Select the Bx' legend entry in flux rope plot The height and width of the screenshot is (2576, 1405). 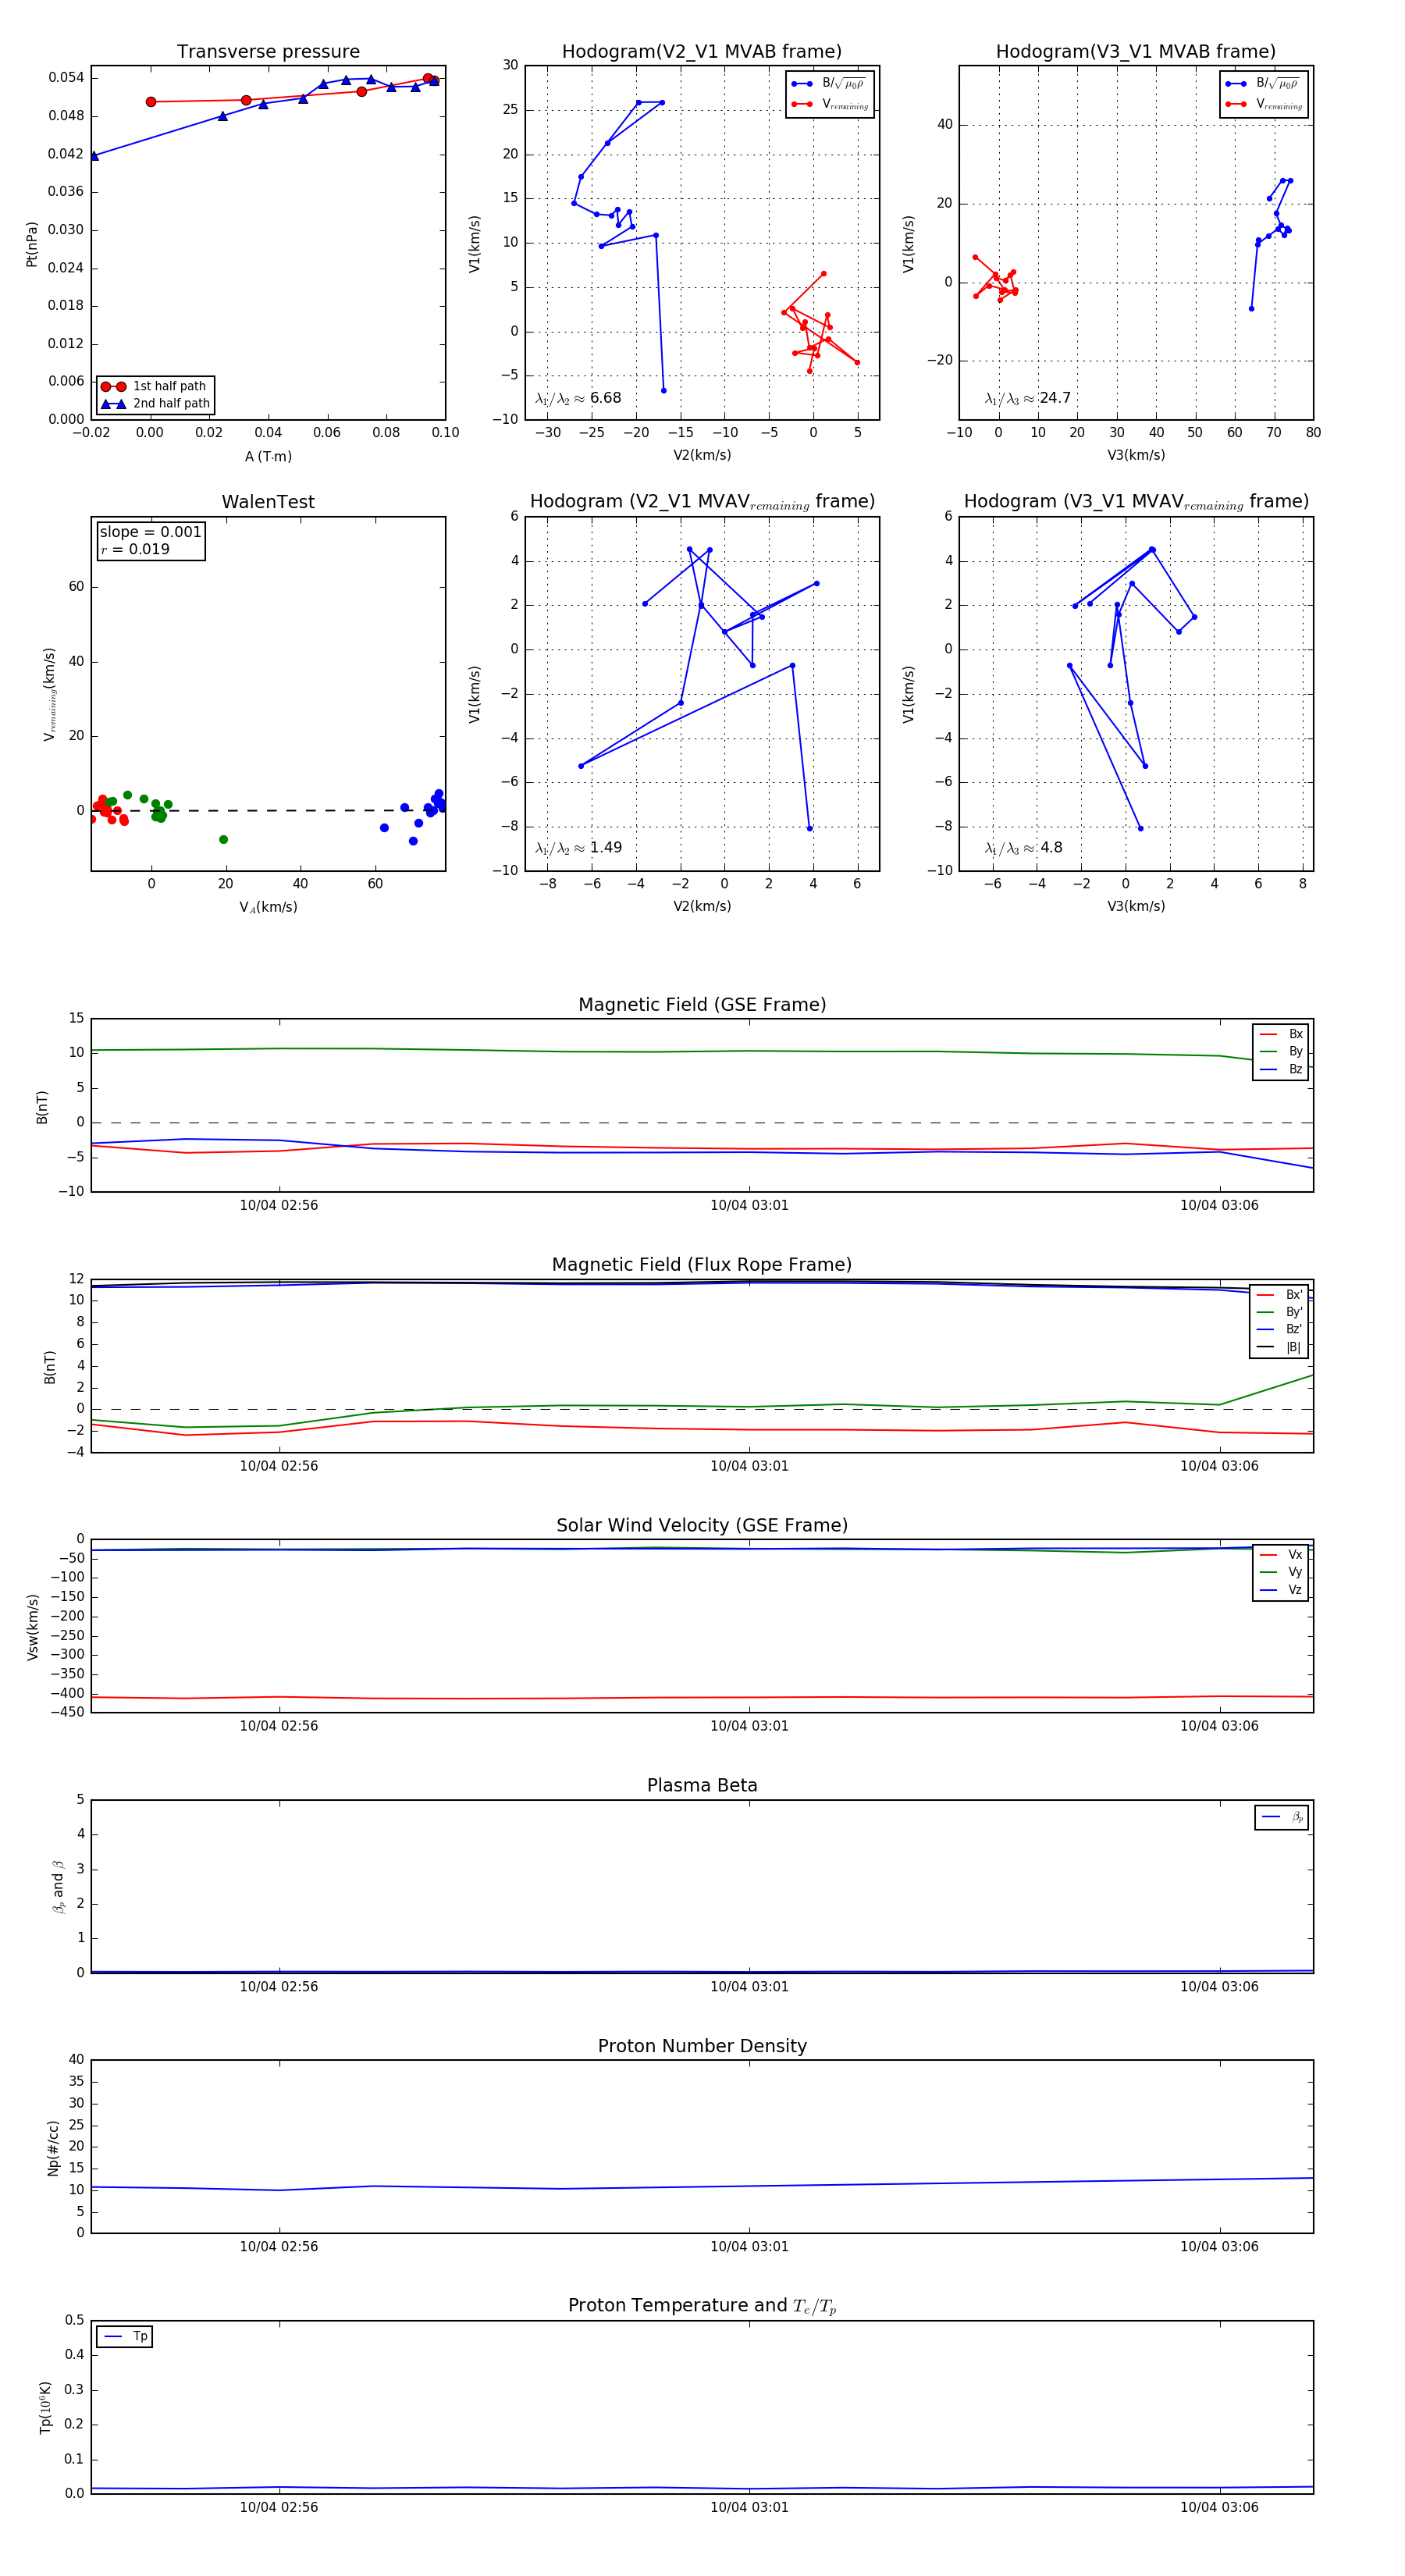coord(1280,1295)
